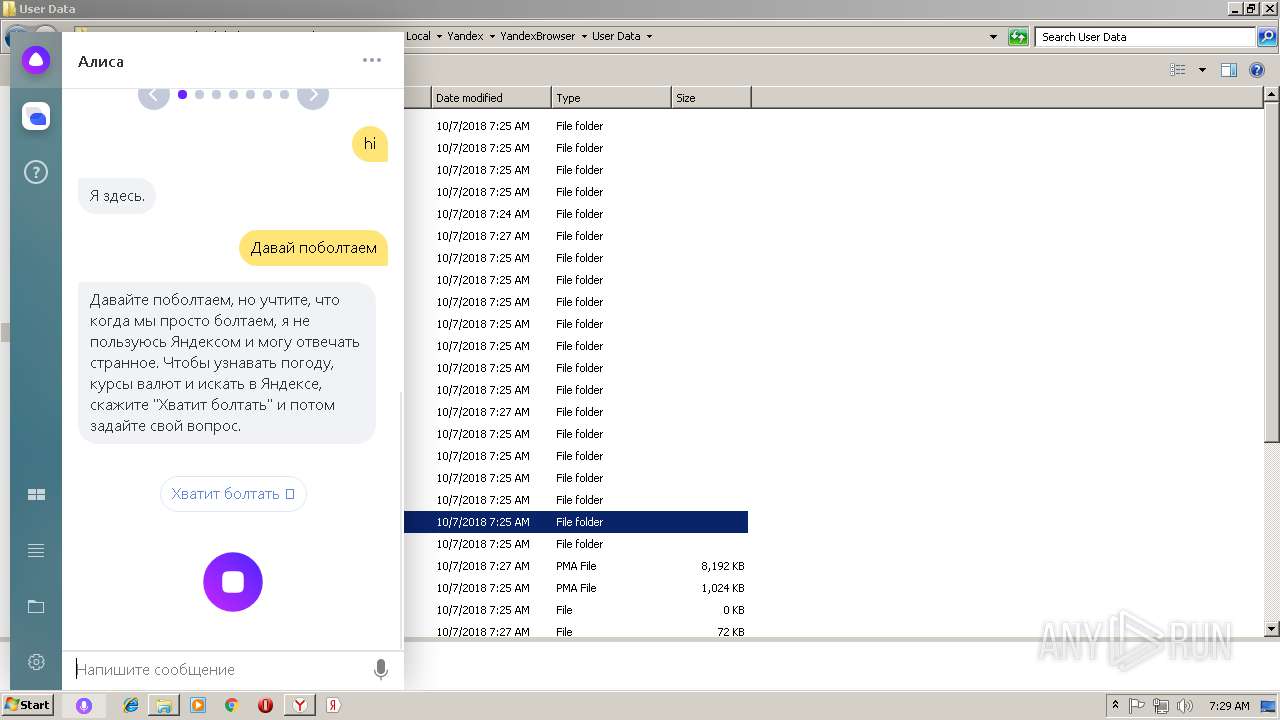Launch Google Chrome from the taskbar
The width and height of the screenshot is (1280, 720).
pos(231,705)
